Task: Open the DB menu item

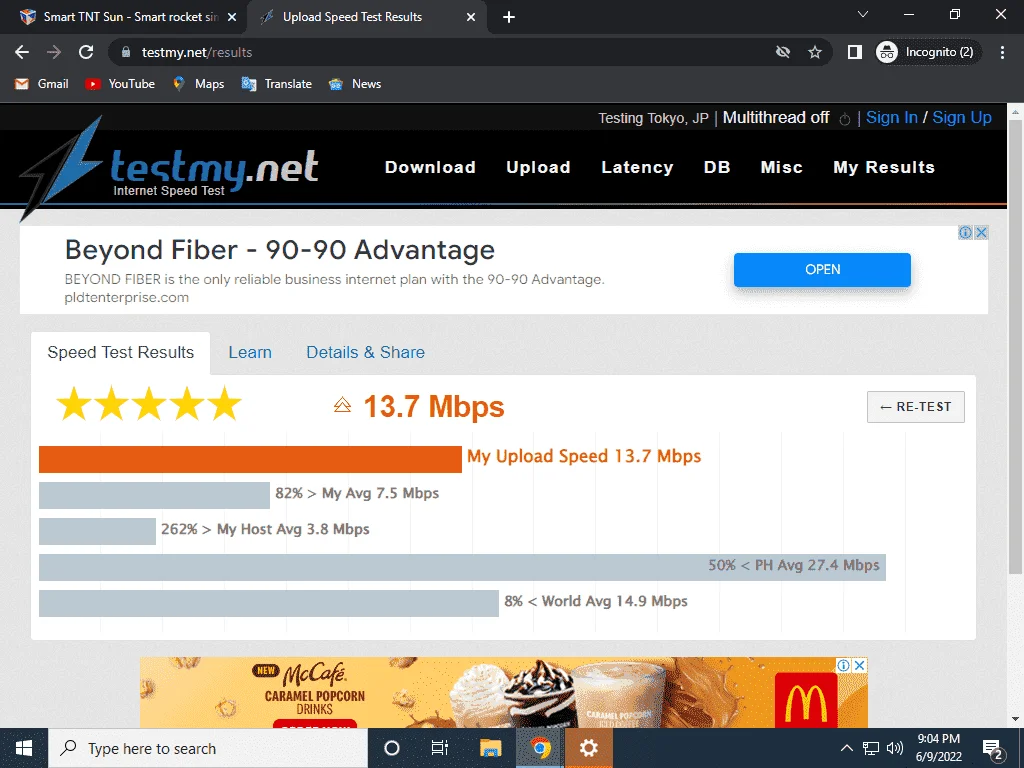Action: 716,167
